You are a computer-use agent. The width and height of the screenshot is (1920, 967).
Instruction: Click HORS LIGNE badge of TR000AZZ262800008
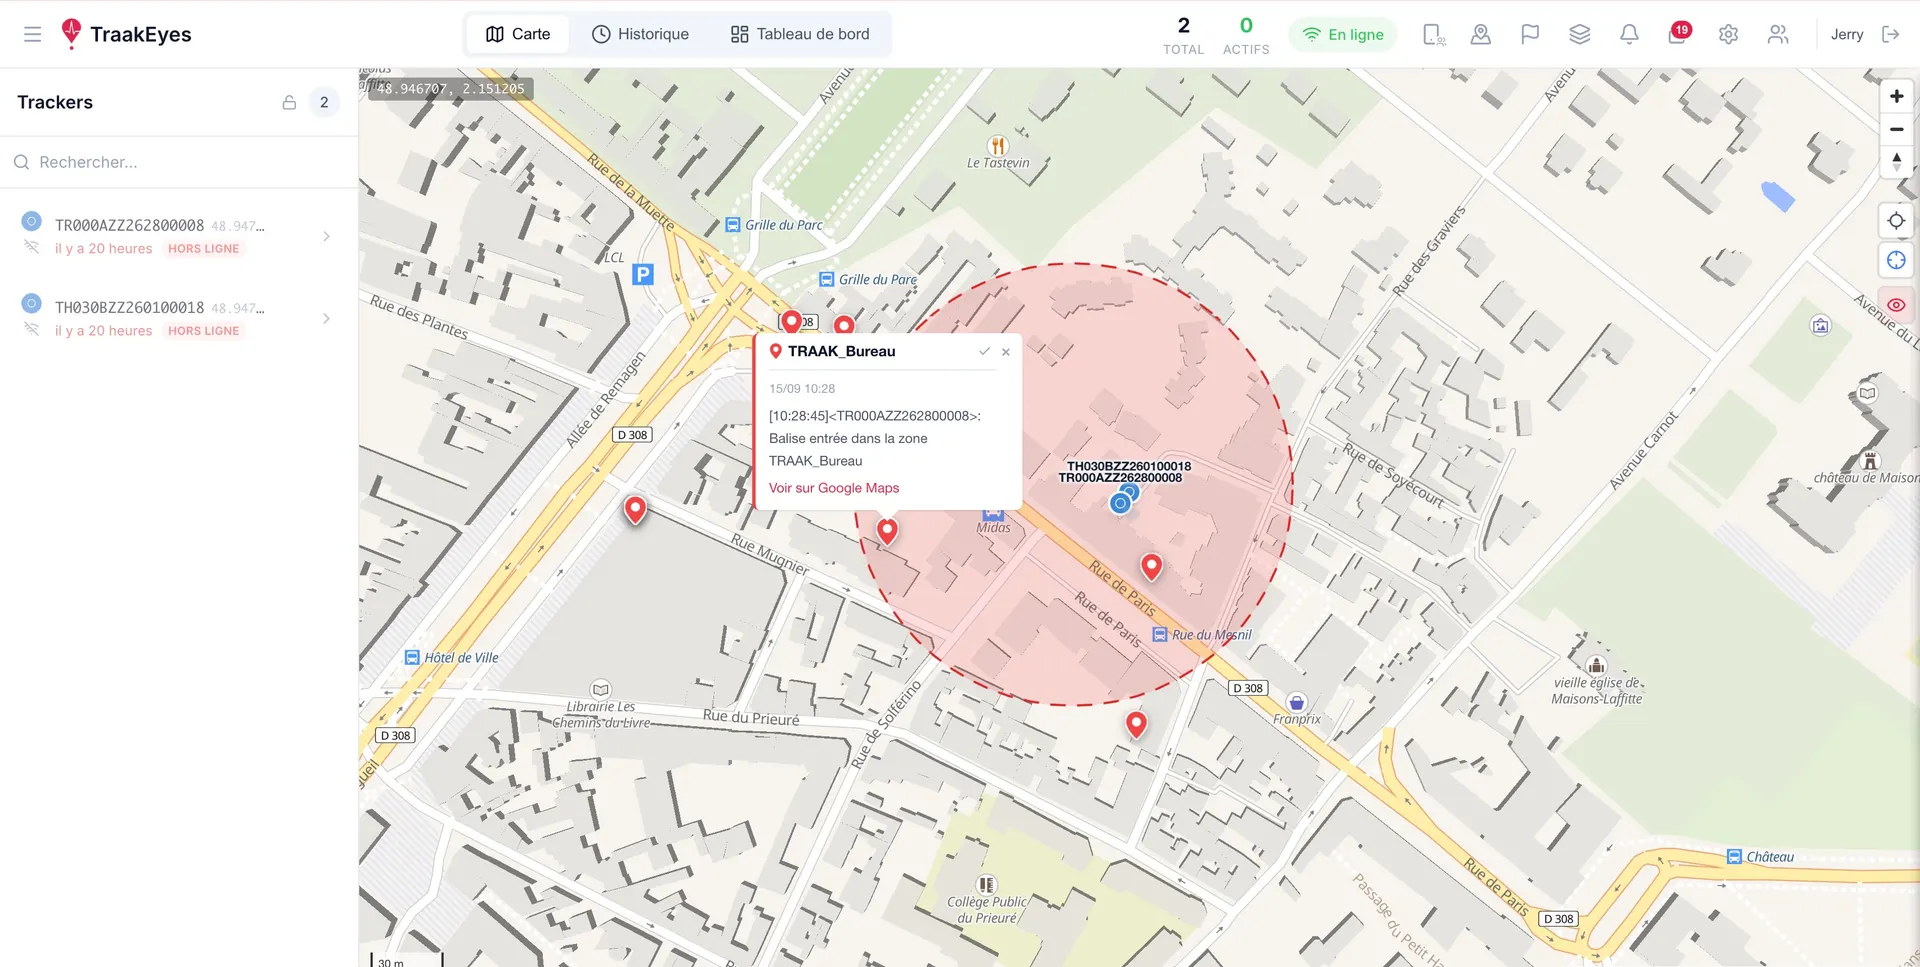tap(204, 249)
